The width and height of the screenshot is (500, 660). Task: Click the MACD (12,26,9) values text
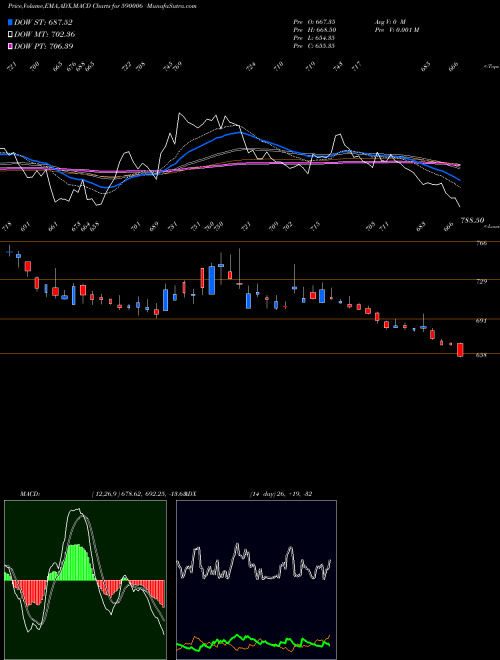(x=139, y=494)
